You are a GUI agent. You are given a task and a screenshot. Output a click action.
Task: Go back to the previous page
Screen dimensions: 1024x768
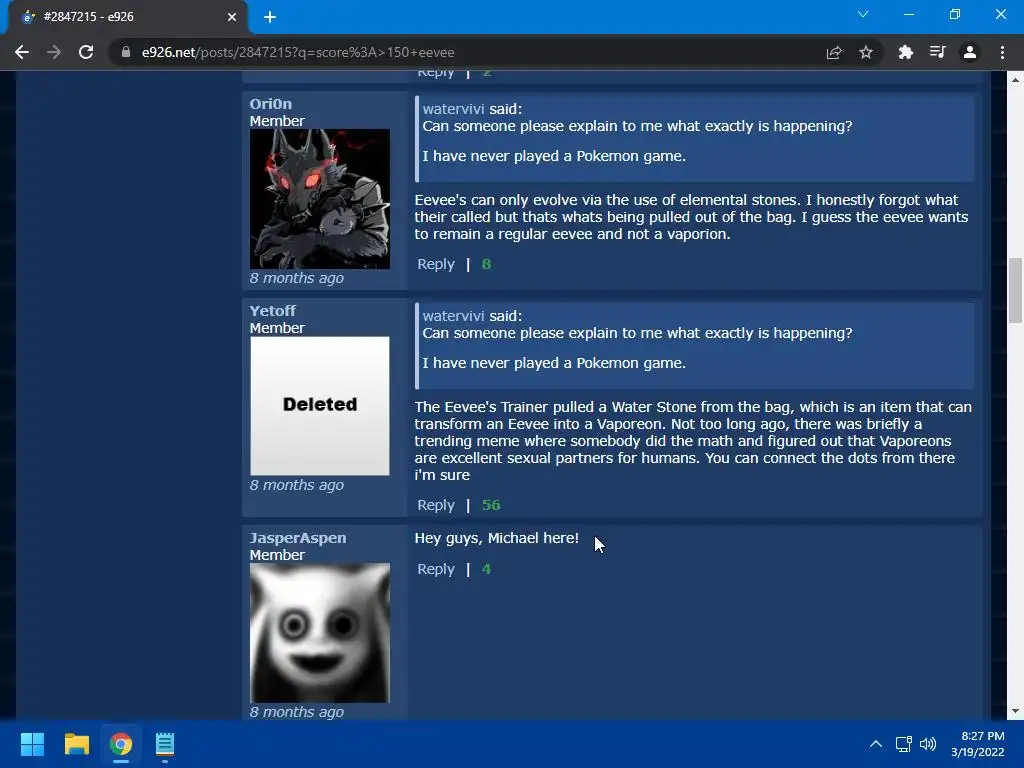pyautogui.click(x=22, y=52)
